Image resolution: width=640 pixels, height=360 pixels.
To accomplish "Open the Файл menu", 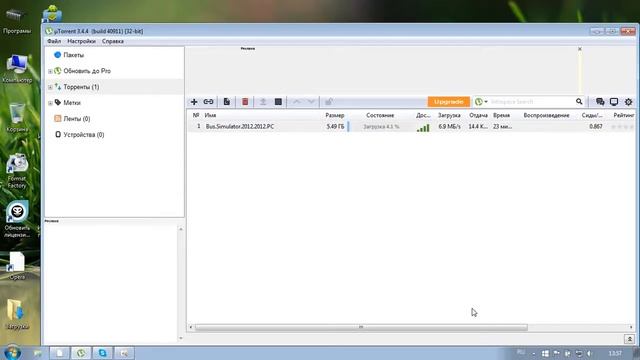I will [54, 41].
